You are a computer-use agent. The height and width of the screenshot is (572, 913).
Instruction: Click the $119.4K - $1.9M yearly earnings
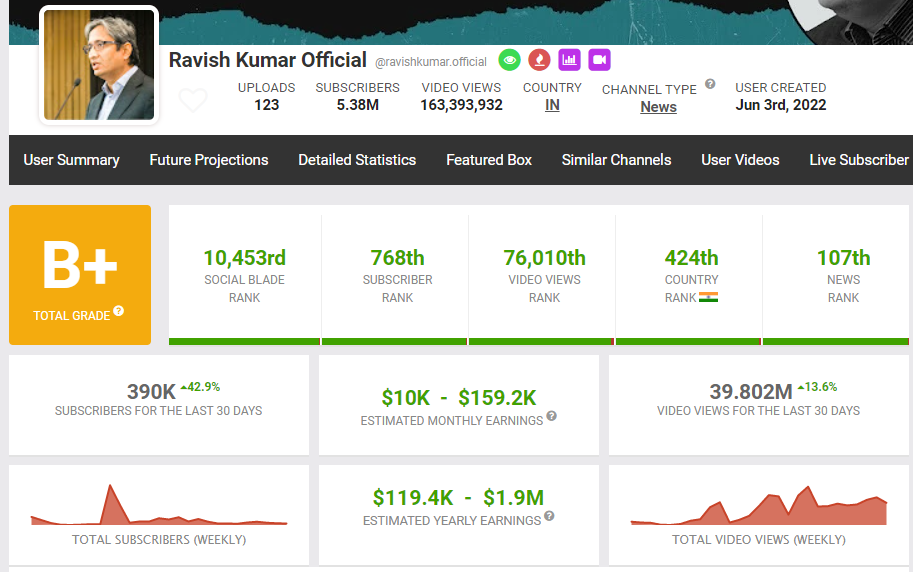coord(458,498)
